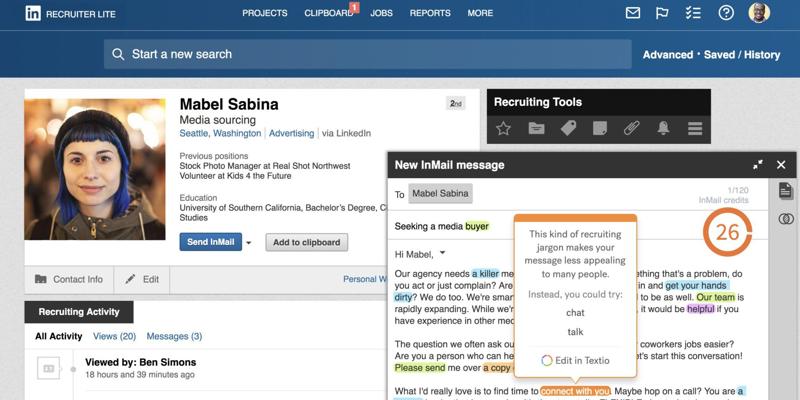The width and height of the screenshot is (800, 400).
Task: Add a note with the sticky note icon
Action: point(599,128)
